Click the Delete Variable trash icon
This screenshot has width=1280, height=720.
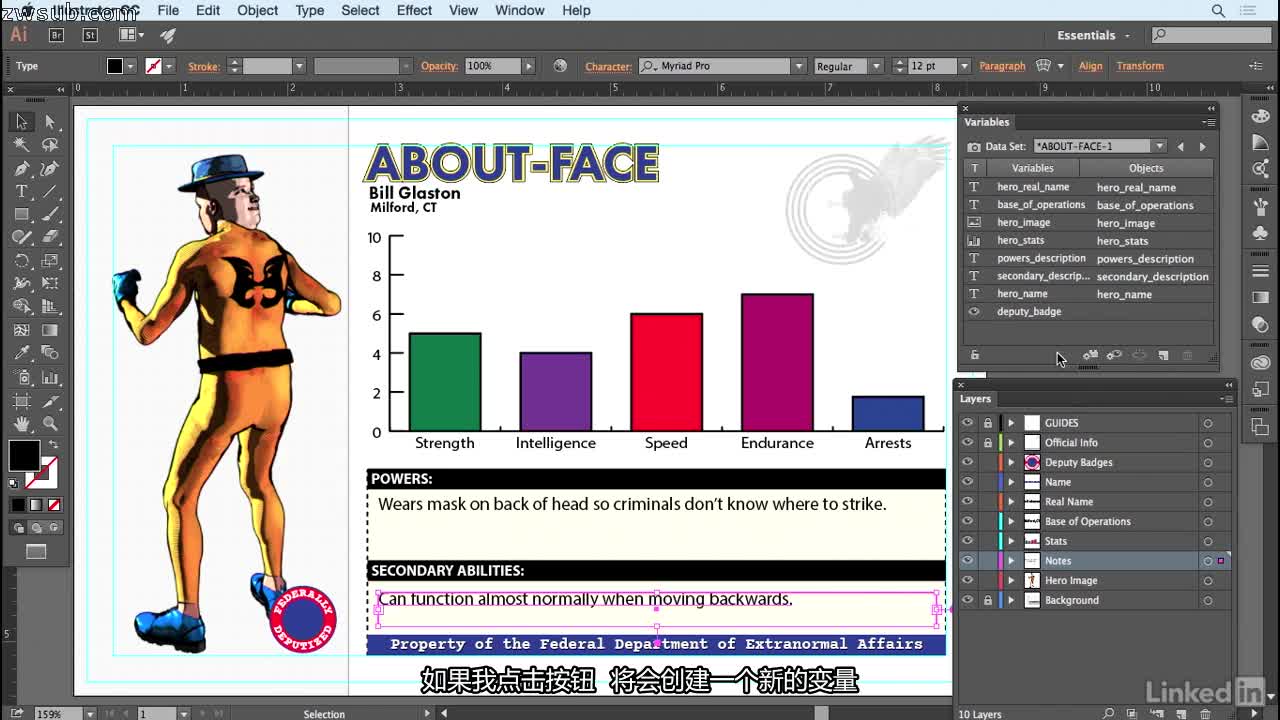[1188, 356]
